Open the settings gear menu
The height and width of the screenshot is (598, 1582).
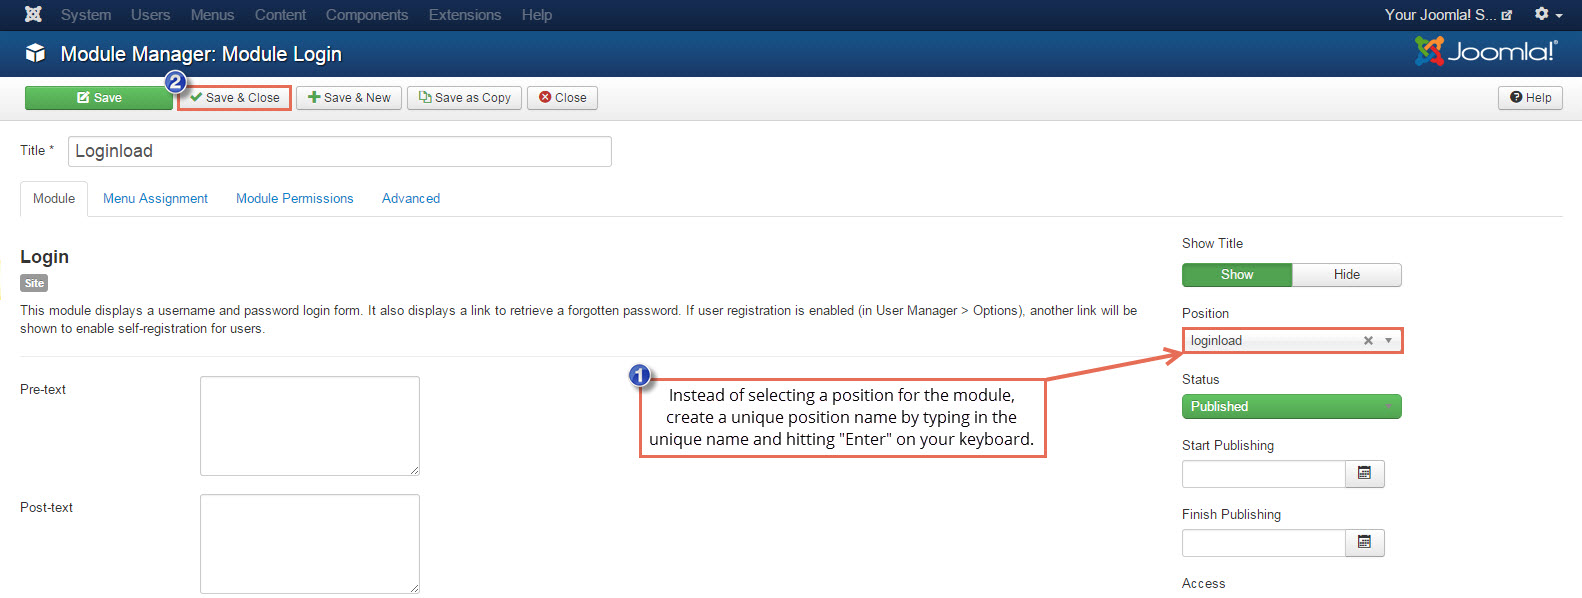[x=1547, y=15]
